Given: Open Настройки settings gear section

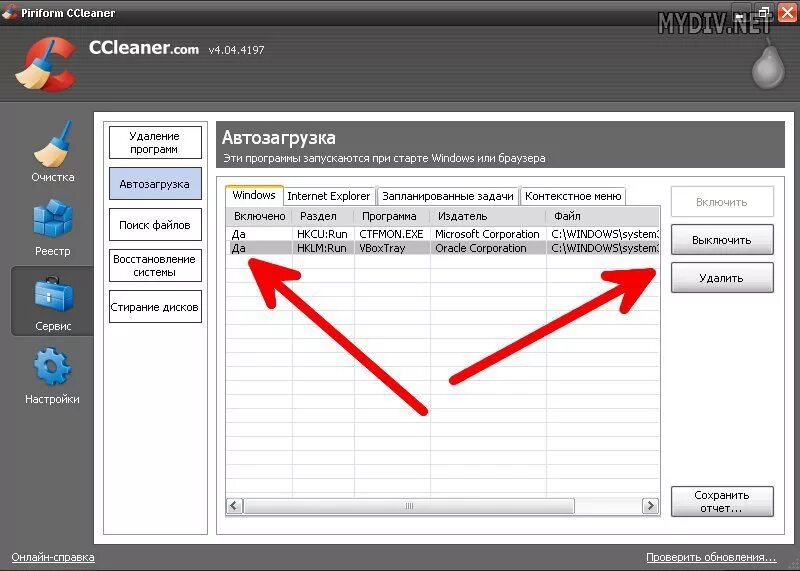Looking at the screenshot, I should click(x=53, y=376).
